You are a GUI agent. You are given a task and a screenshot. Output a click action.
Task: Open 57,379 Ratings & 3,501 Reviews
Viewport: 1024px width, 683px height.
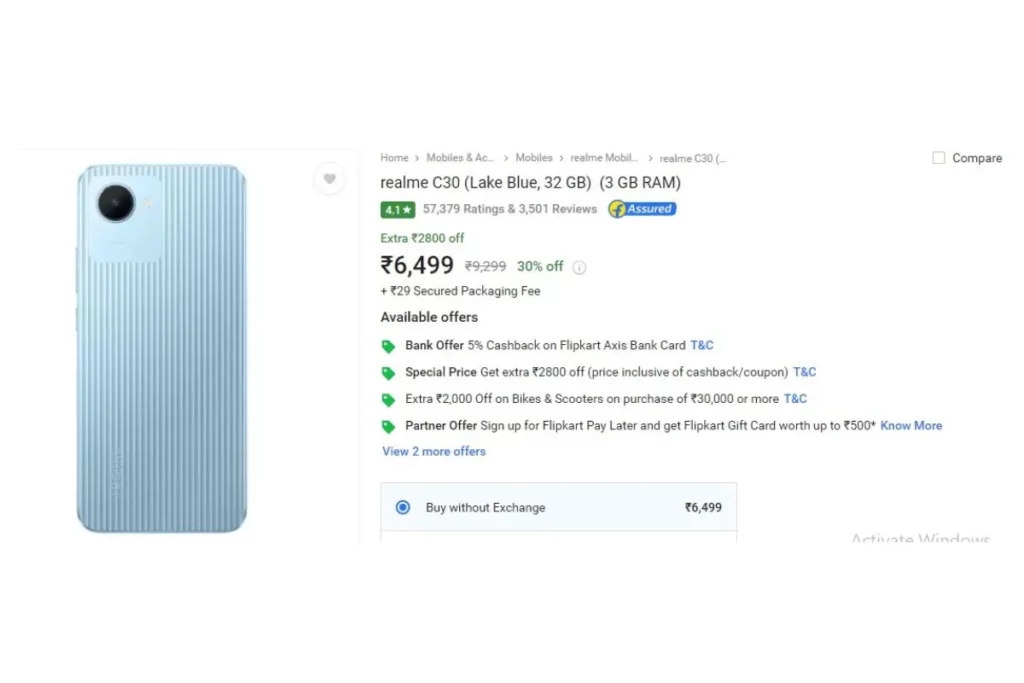click(x=510, y=209)
